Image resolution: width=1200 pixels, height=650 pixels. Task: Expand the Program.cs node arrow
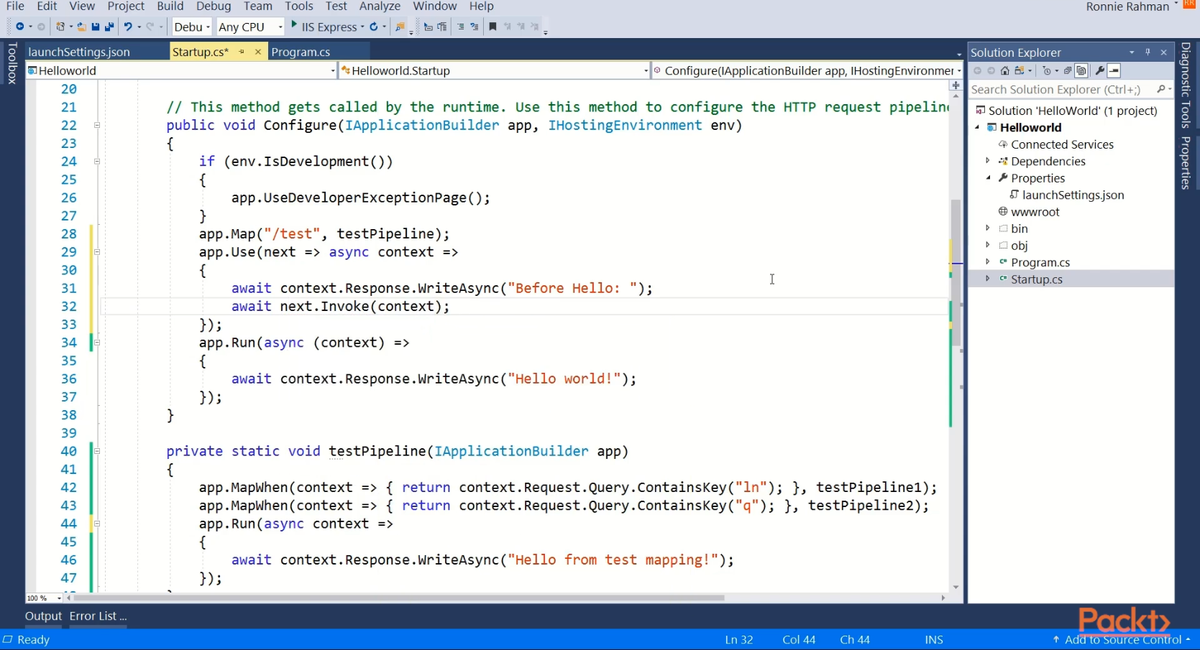point(988,262)
